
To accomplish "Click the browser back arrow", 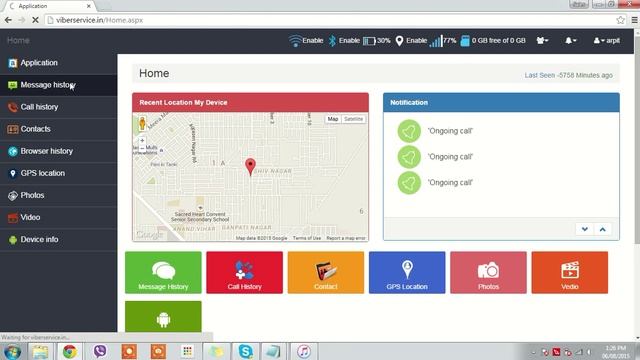I will pos(8,20).
